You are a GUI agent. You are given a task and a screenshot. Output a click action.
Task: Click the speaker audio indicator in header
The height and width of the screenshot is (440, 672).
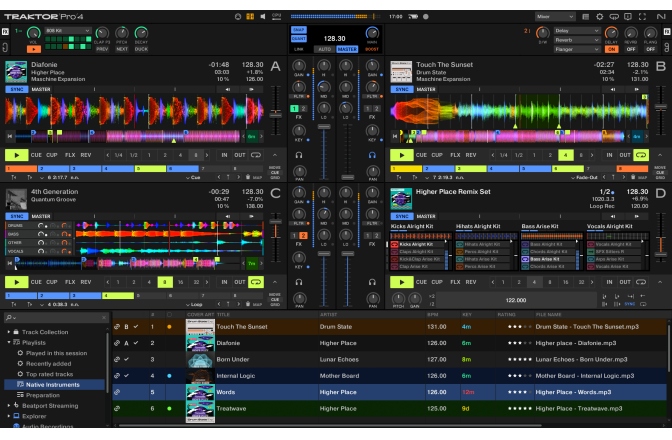click(x=263, y=17)
